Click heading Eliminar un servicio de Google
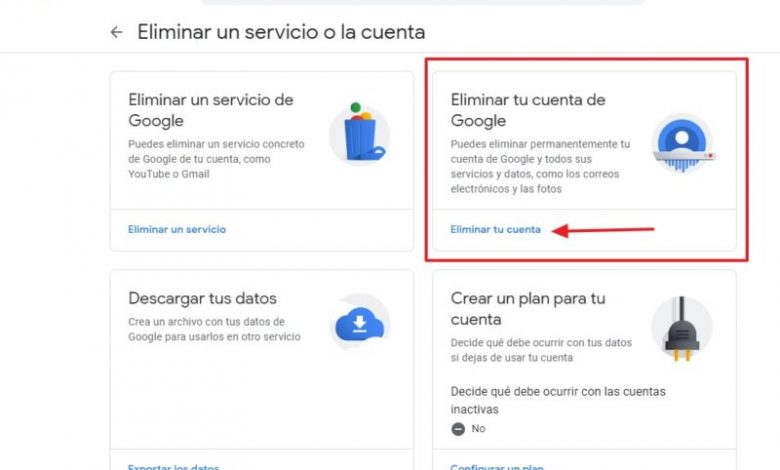 [211, 110]
